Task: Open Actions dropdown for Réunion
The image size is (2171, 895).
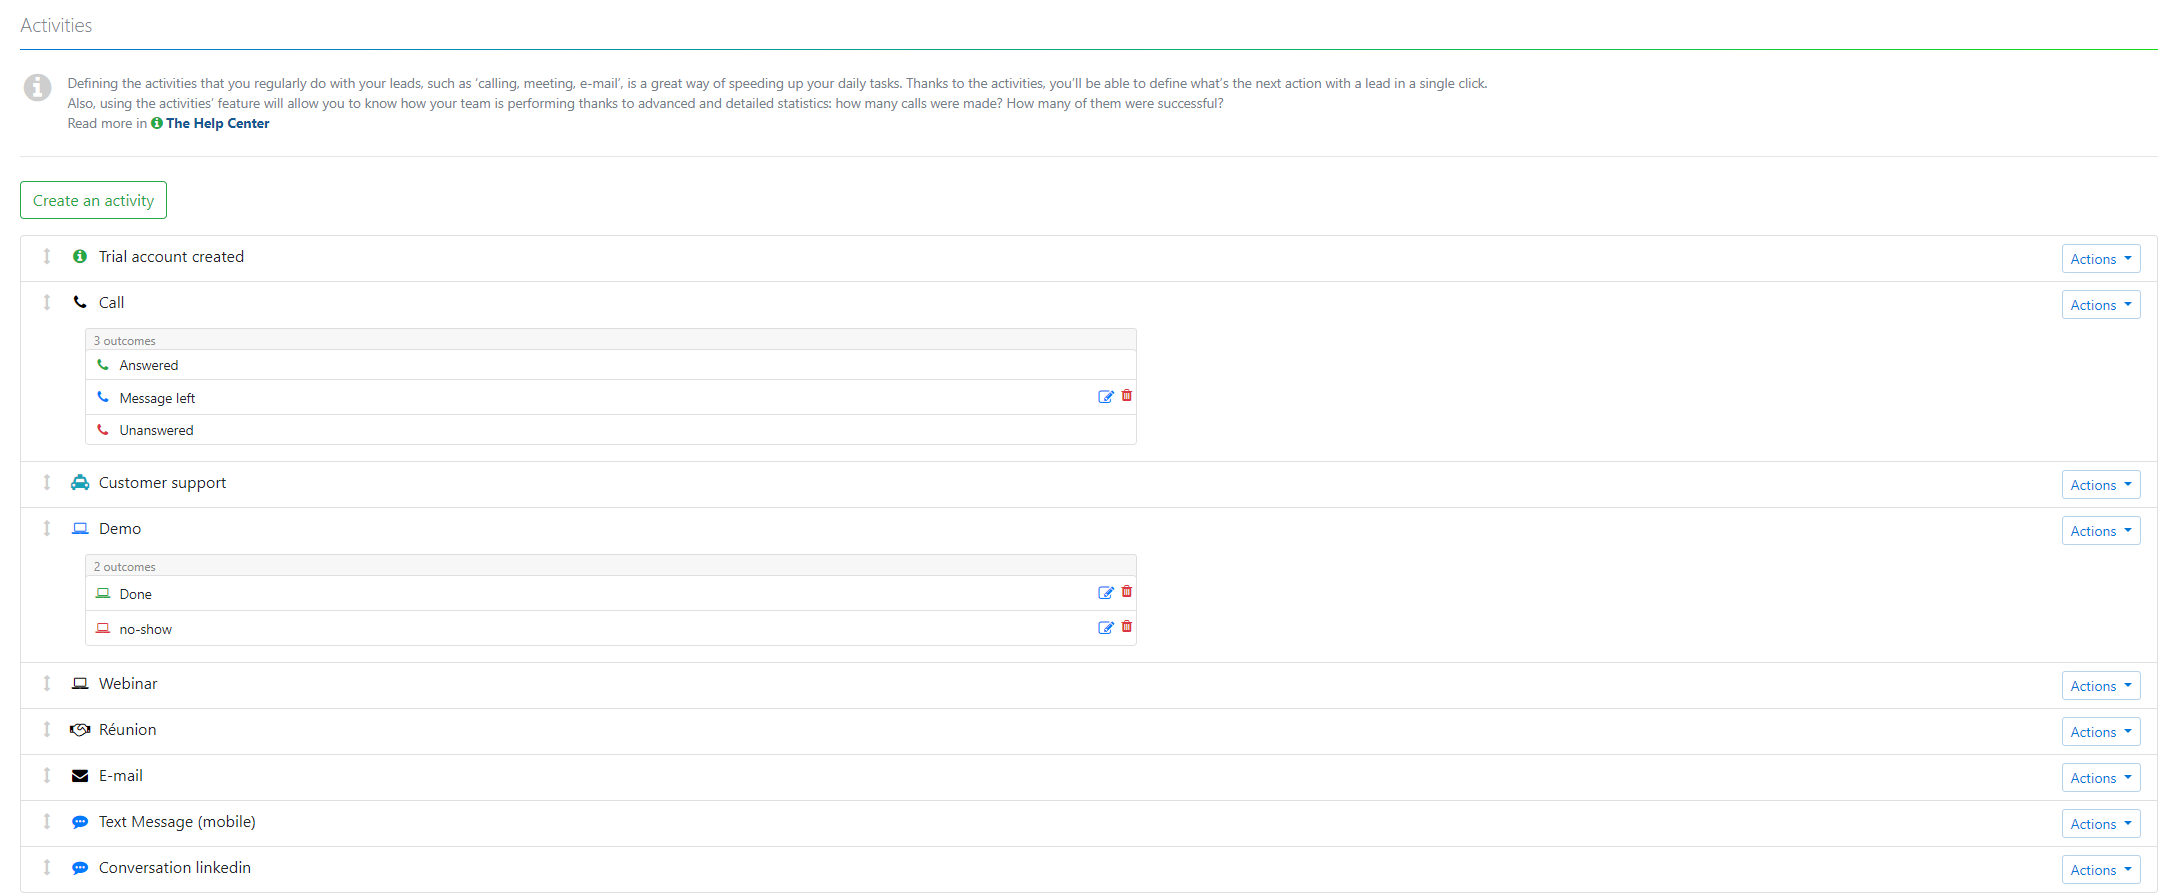Action: pos(2101,732)
